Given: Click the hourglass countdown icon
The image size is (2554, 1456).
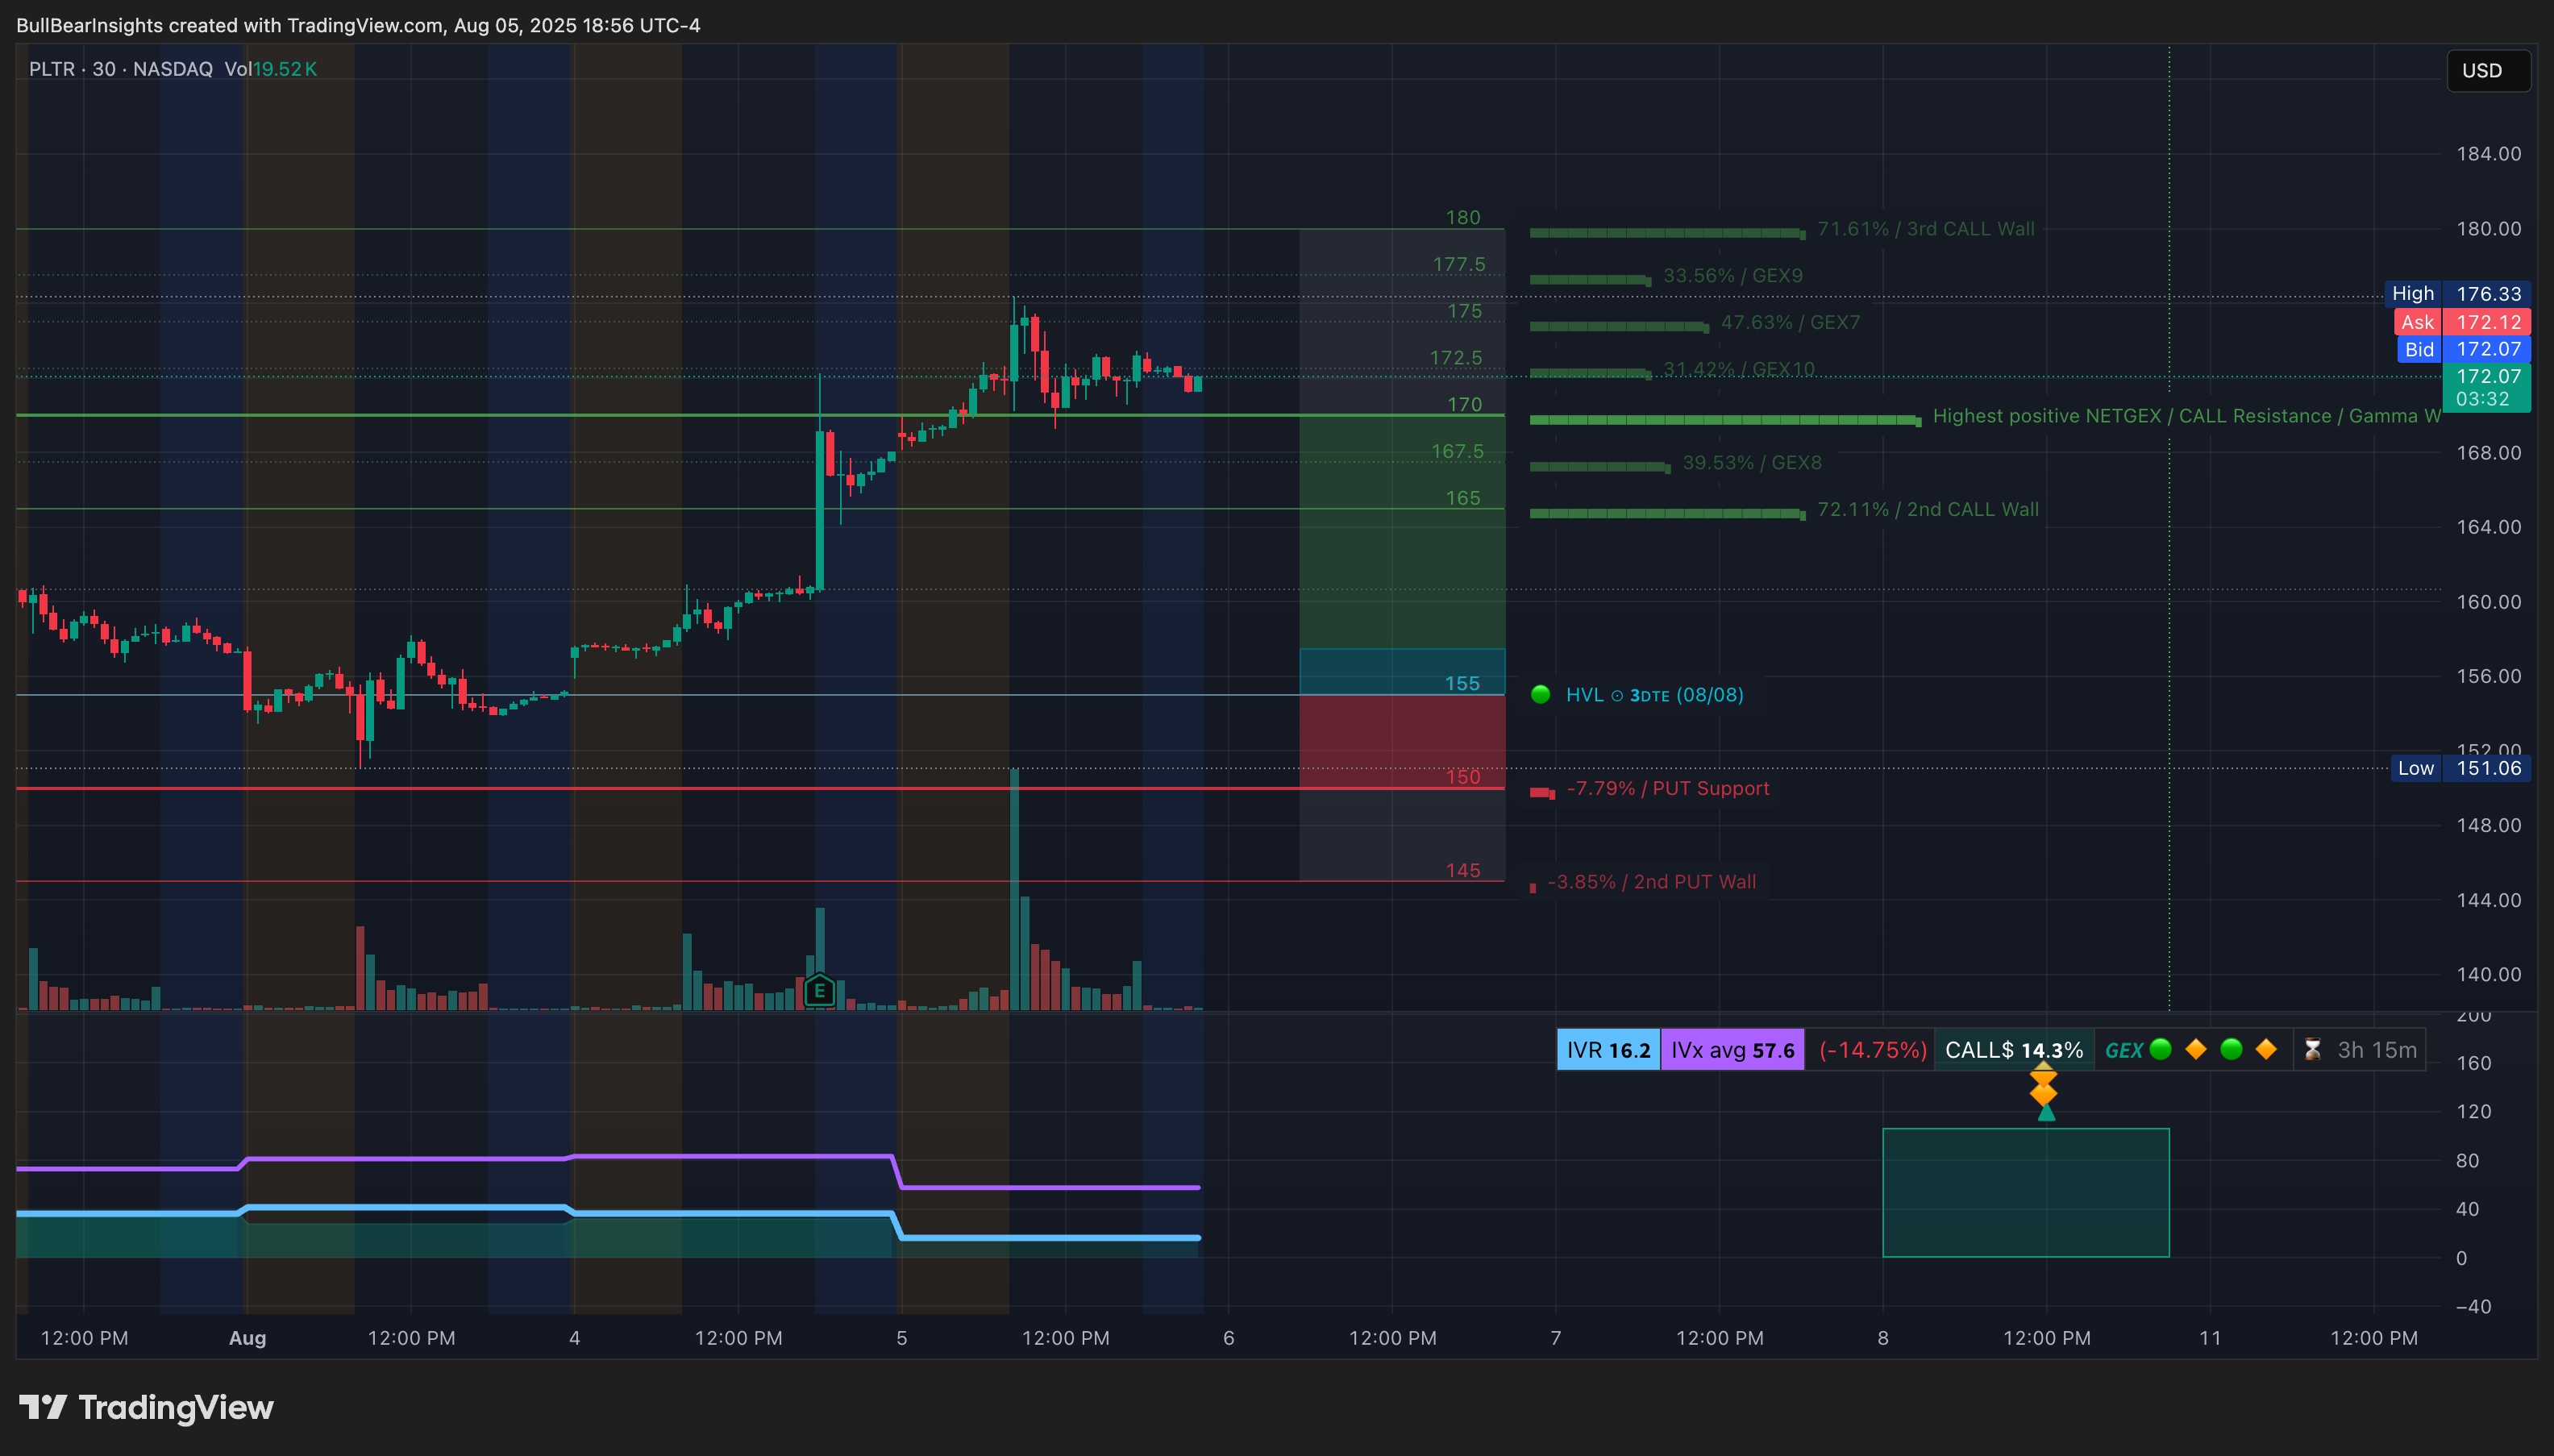Looking at the screenshot, I should click(x=2312, y=1050).
